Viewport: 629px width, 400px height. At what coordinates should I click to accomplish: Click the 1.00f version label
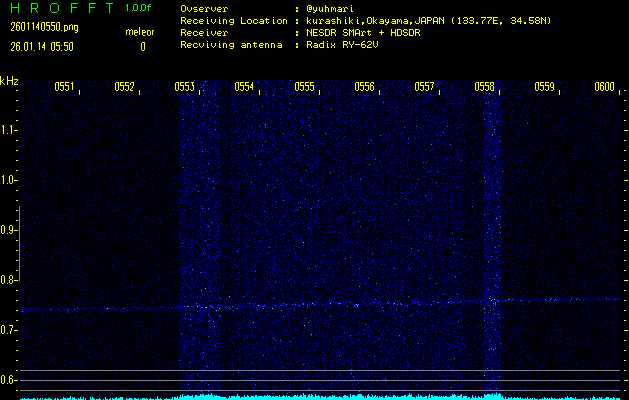(x=138, y=7)
